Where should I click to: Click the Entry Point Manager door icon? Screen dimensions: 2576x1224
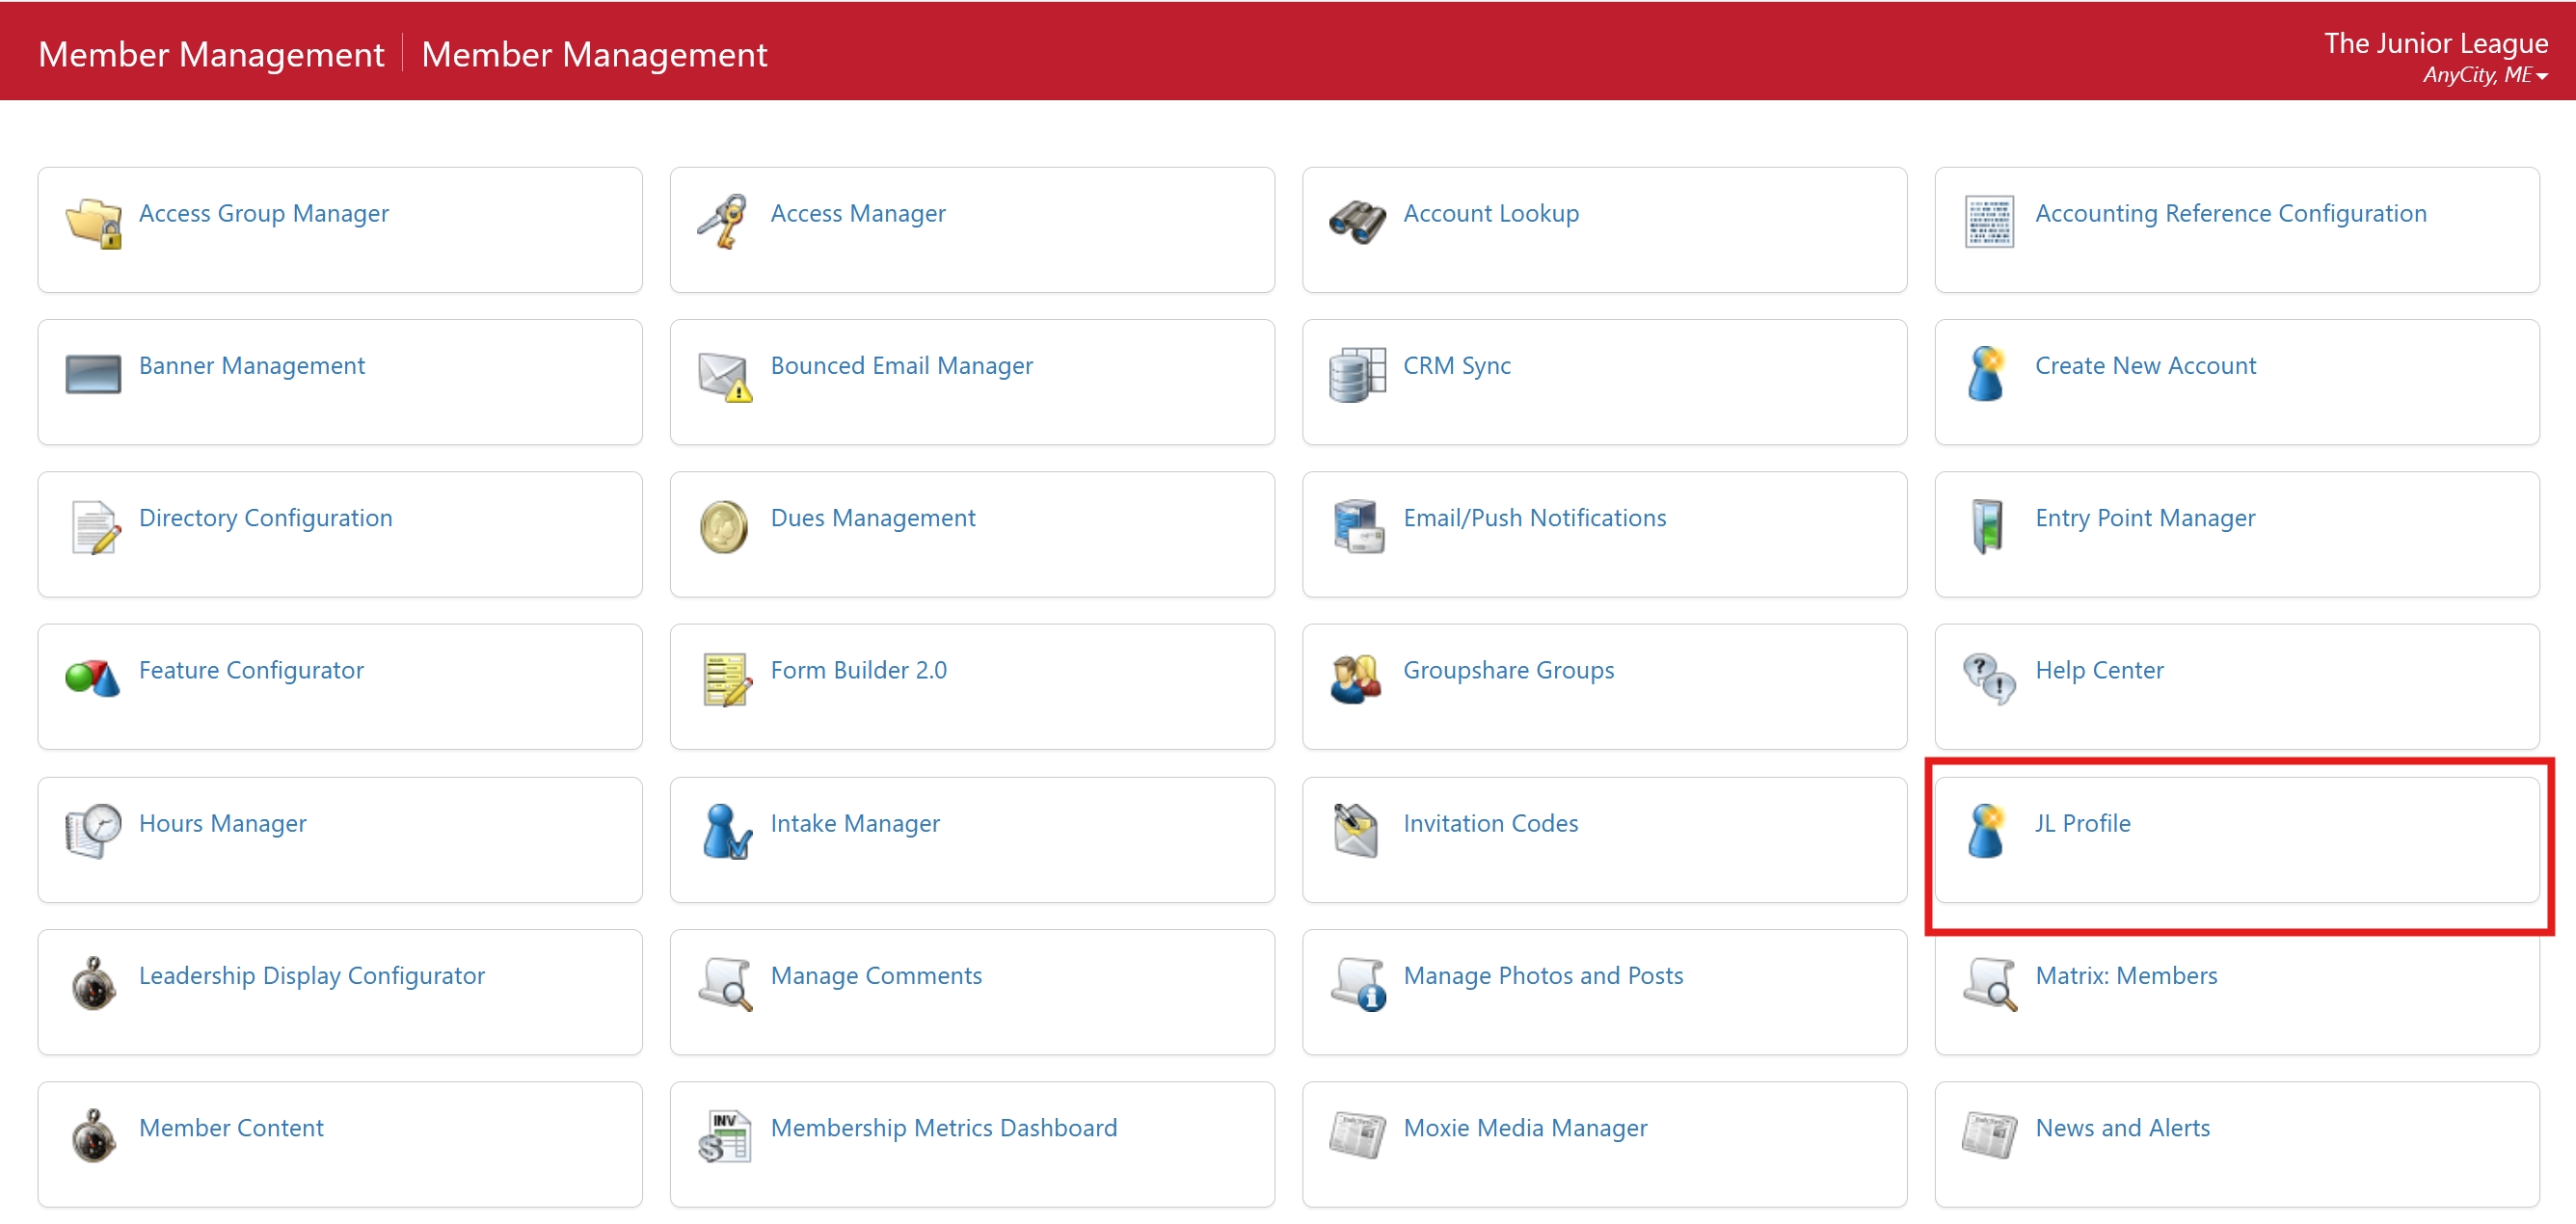1988,527
